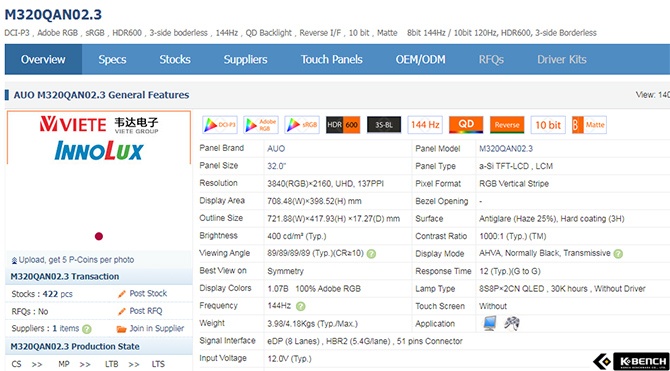Click the Matte surface badge

click(589, 125)
